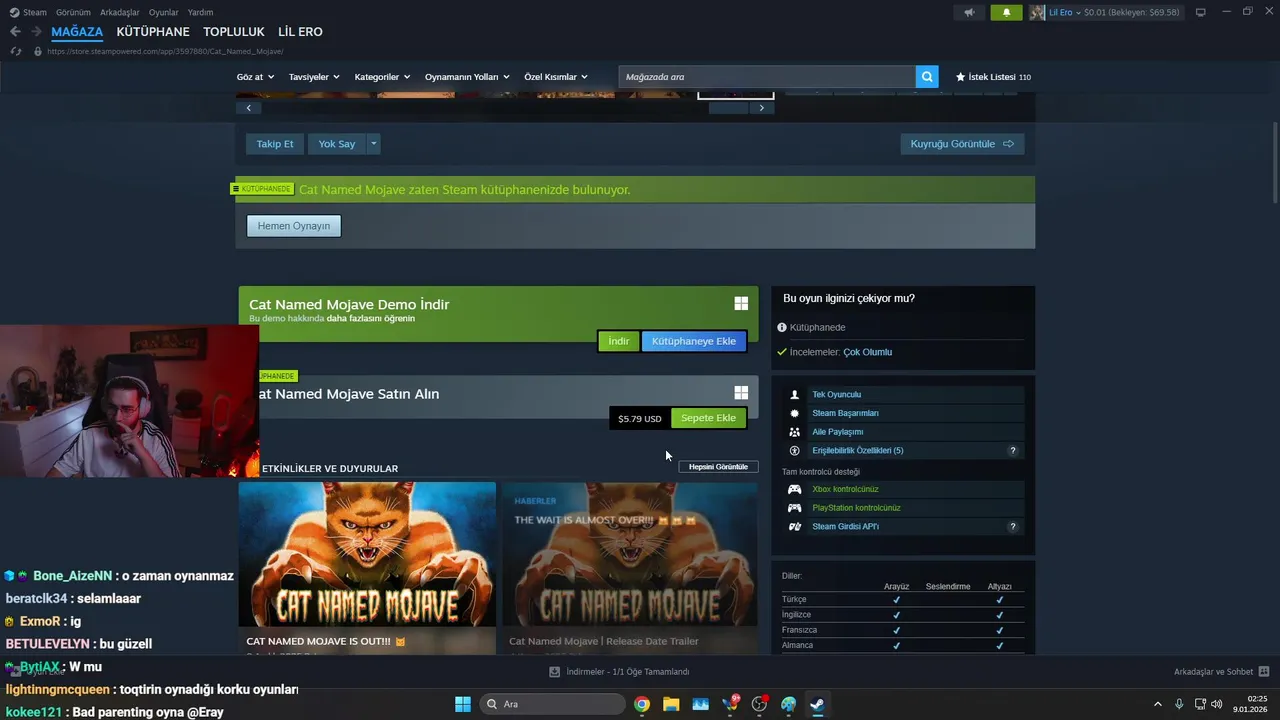Click the blue search magnifier button
1280x720 pixels.
[x=928, y=77]
